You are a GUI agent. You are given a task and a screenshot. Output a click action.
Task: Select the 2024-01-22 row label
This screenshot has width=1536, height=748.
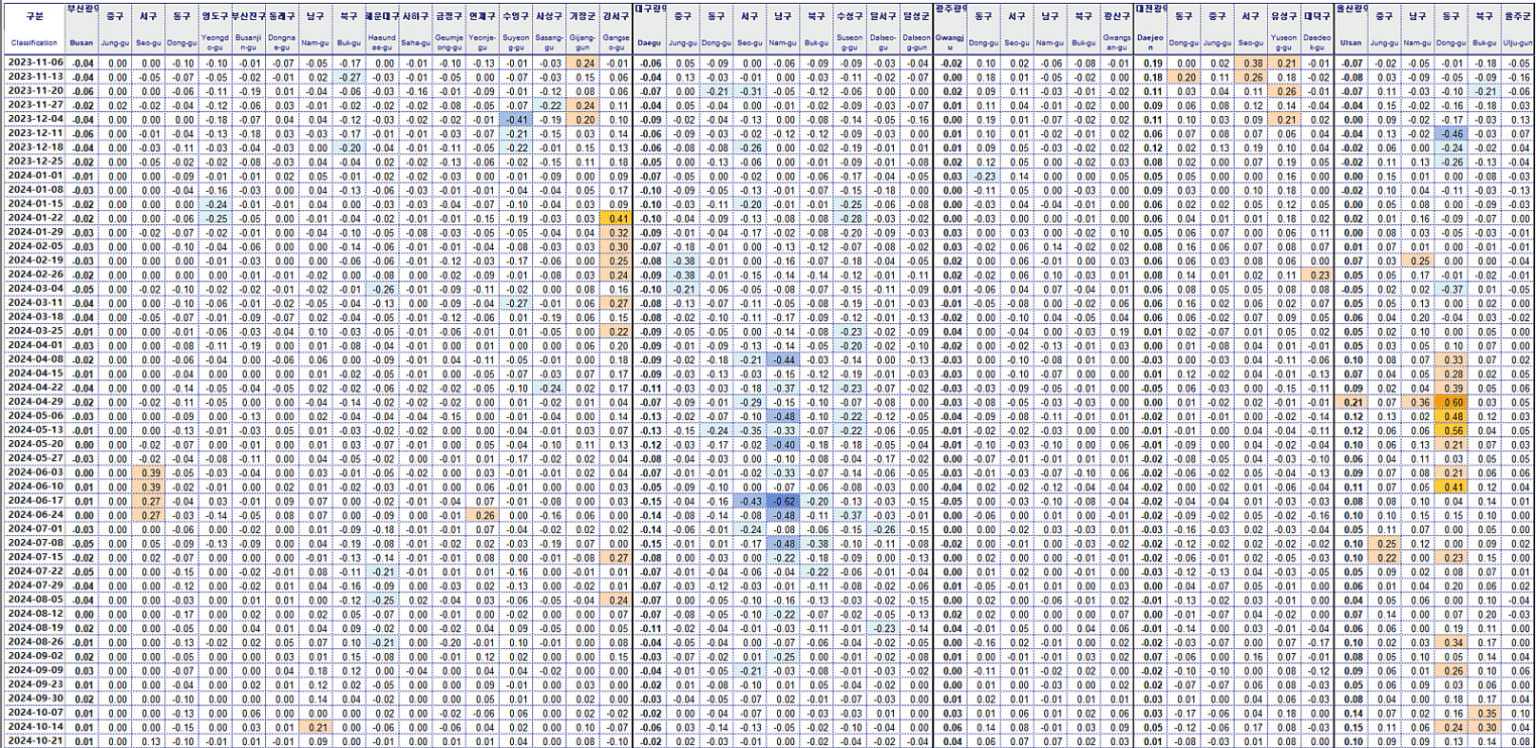click(x=32, y=217)
